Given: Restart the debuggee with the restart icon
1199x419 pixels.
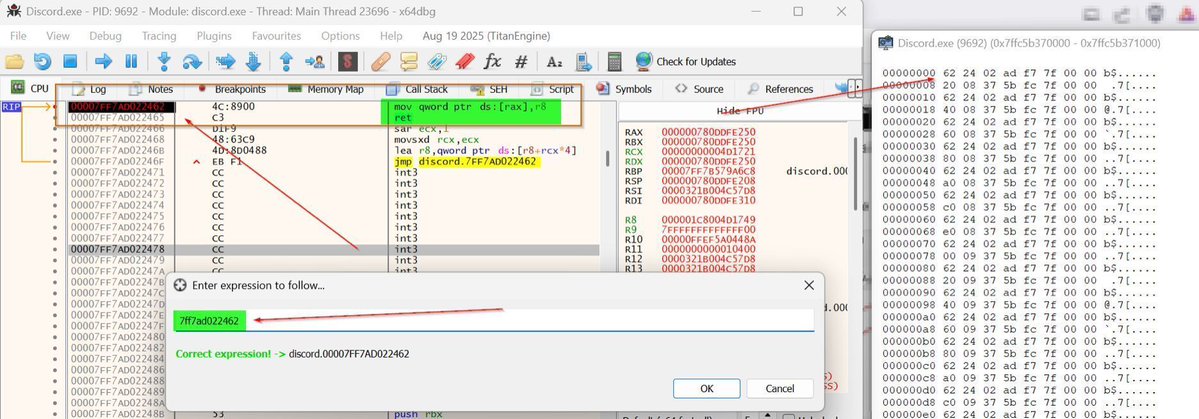Looking at the screenshot, I should point(42,61).
